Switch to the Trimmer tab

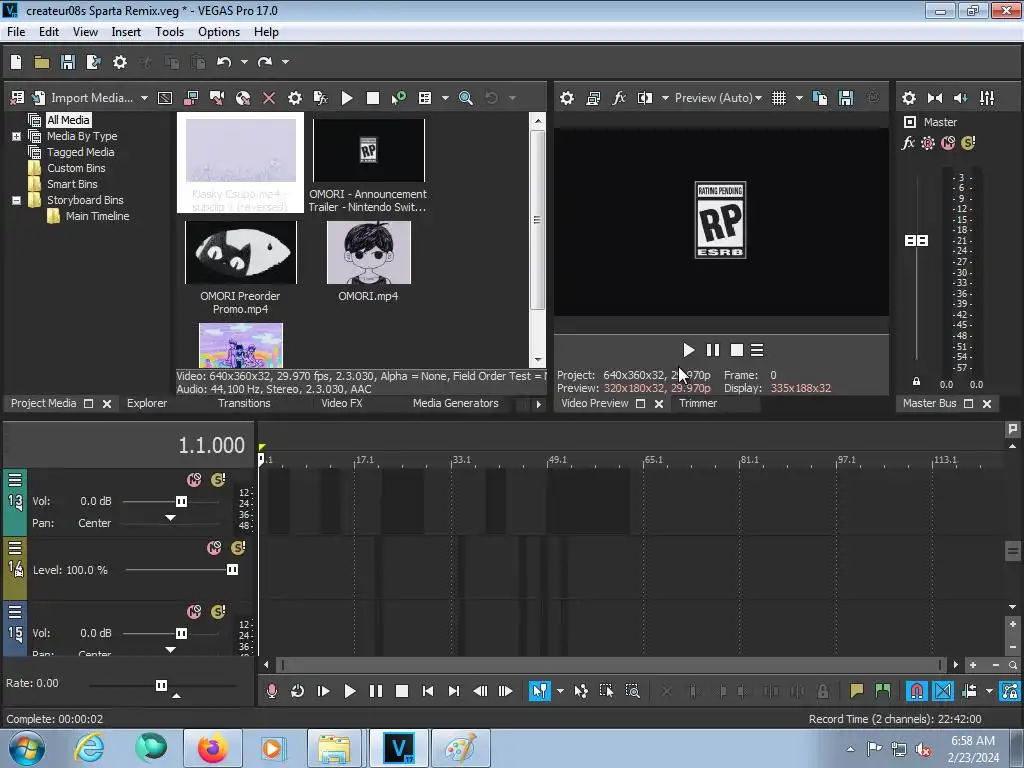[x=698, y=403]
